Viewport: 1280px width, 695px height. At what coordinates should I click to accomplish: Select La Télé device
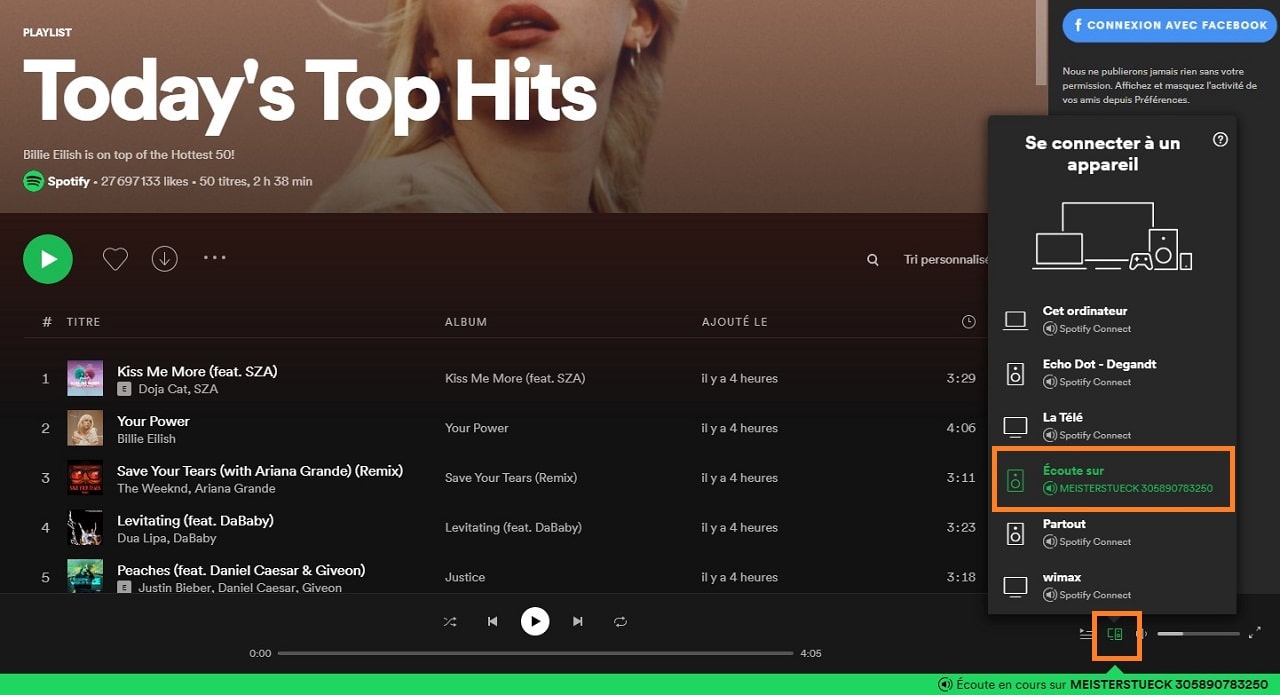(x=1112, y=426)
